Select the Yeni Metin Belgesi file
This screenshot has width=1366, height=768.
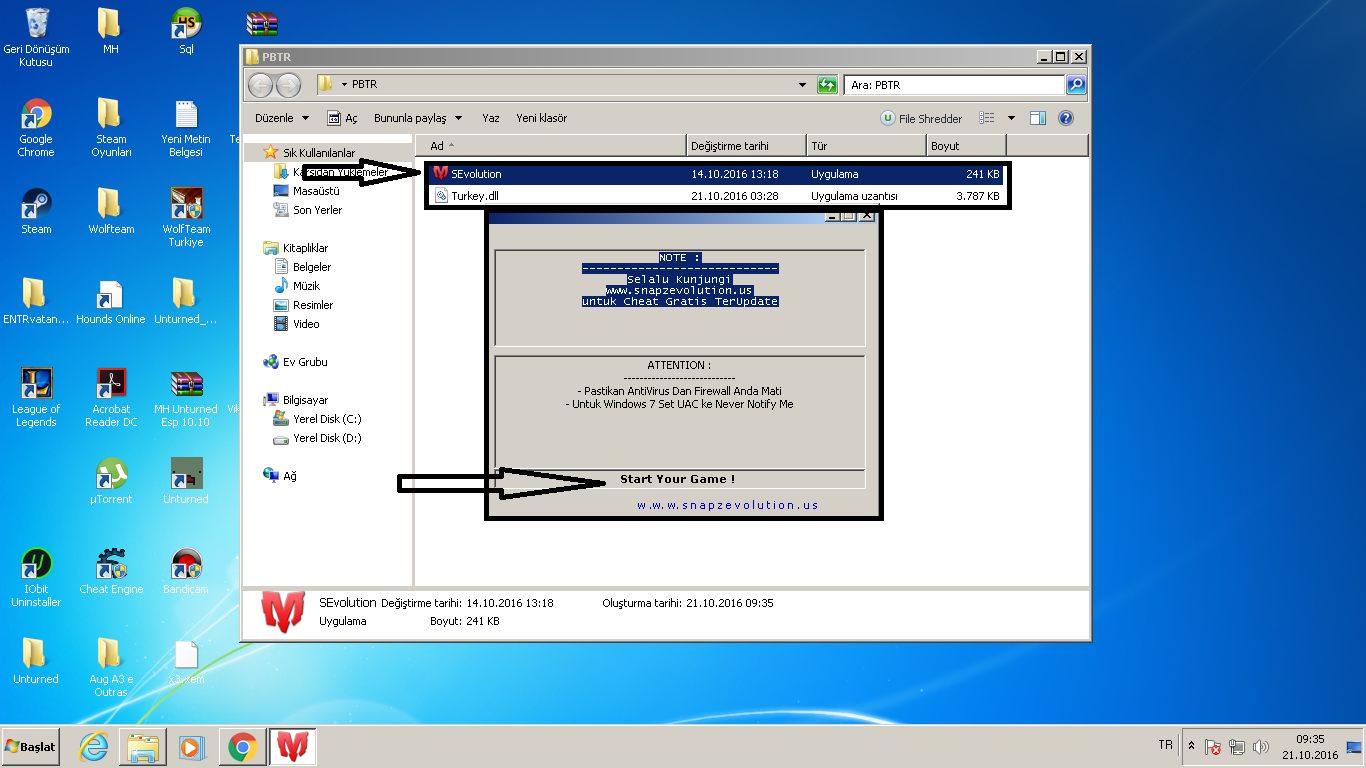186,128
